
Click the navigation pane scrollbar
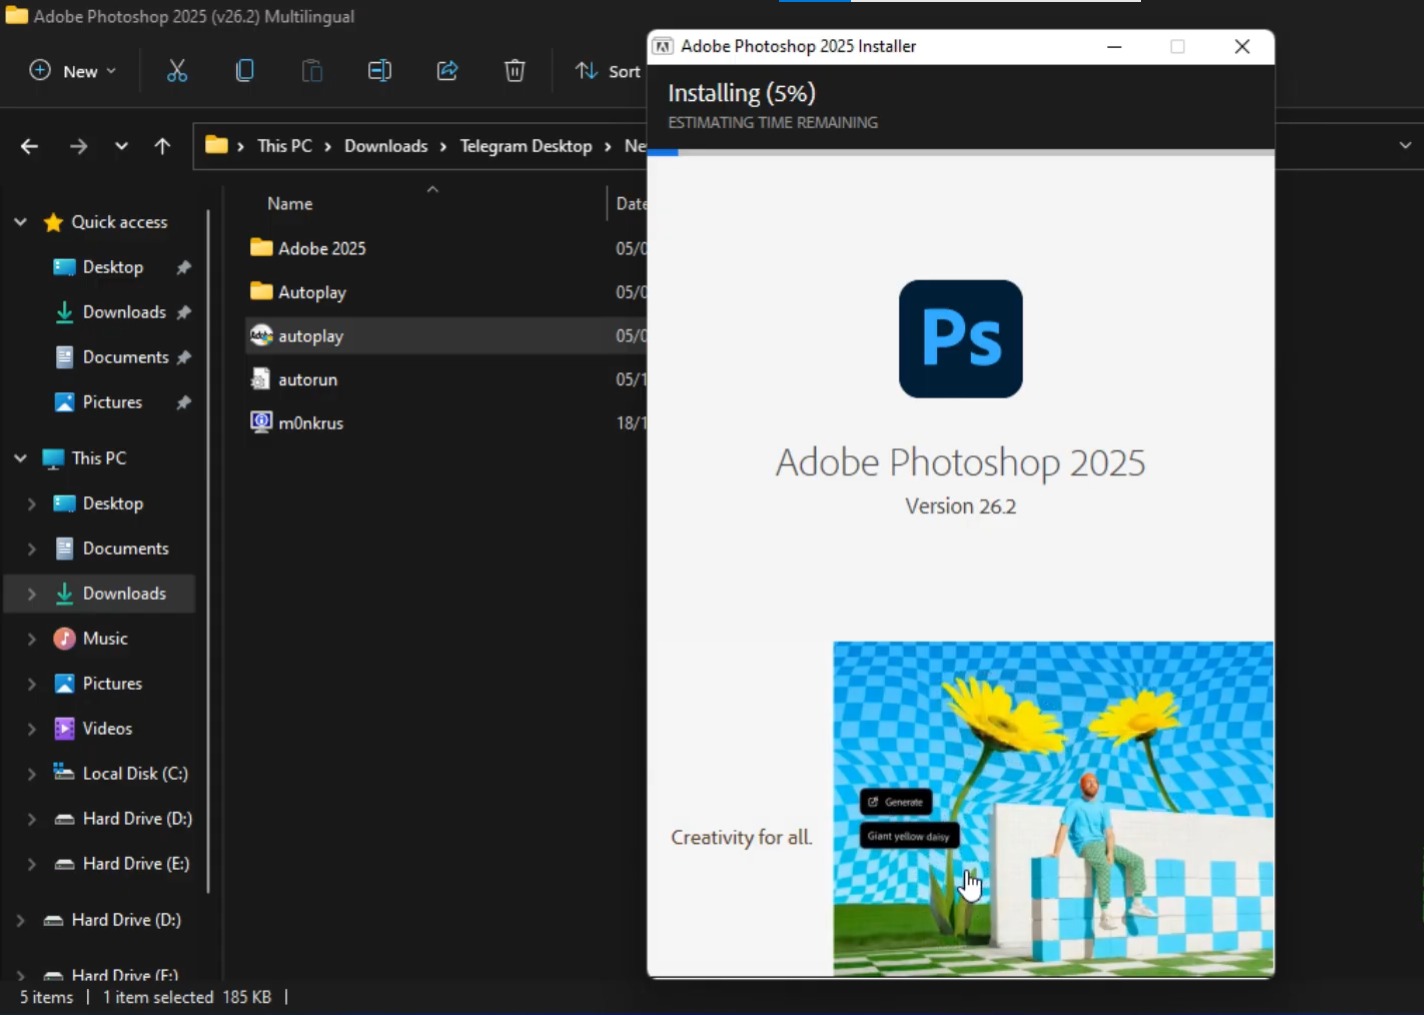209,550
